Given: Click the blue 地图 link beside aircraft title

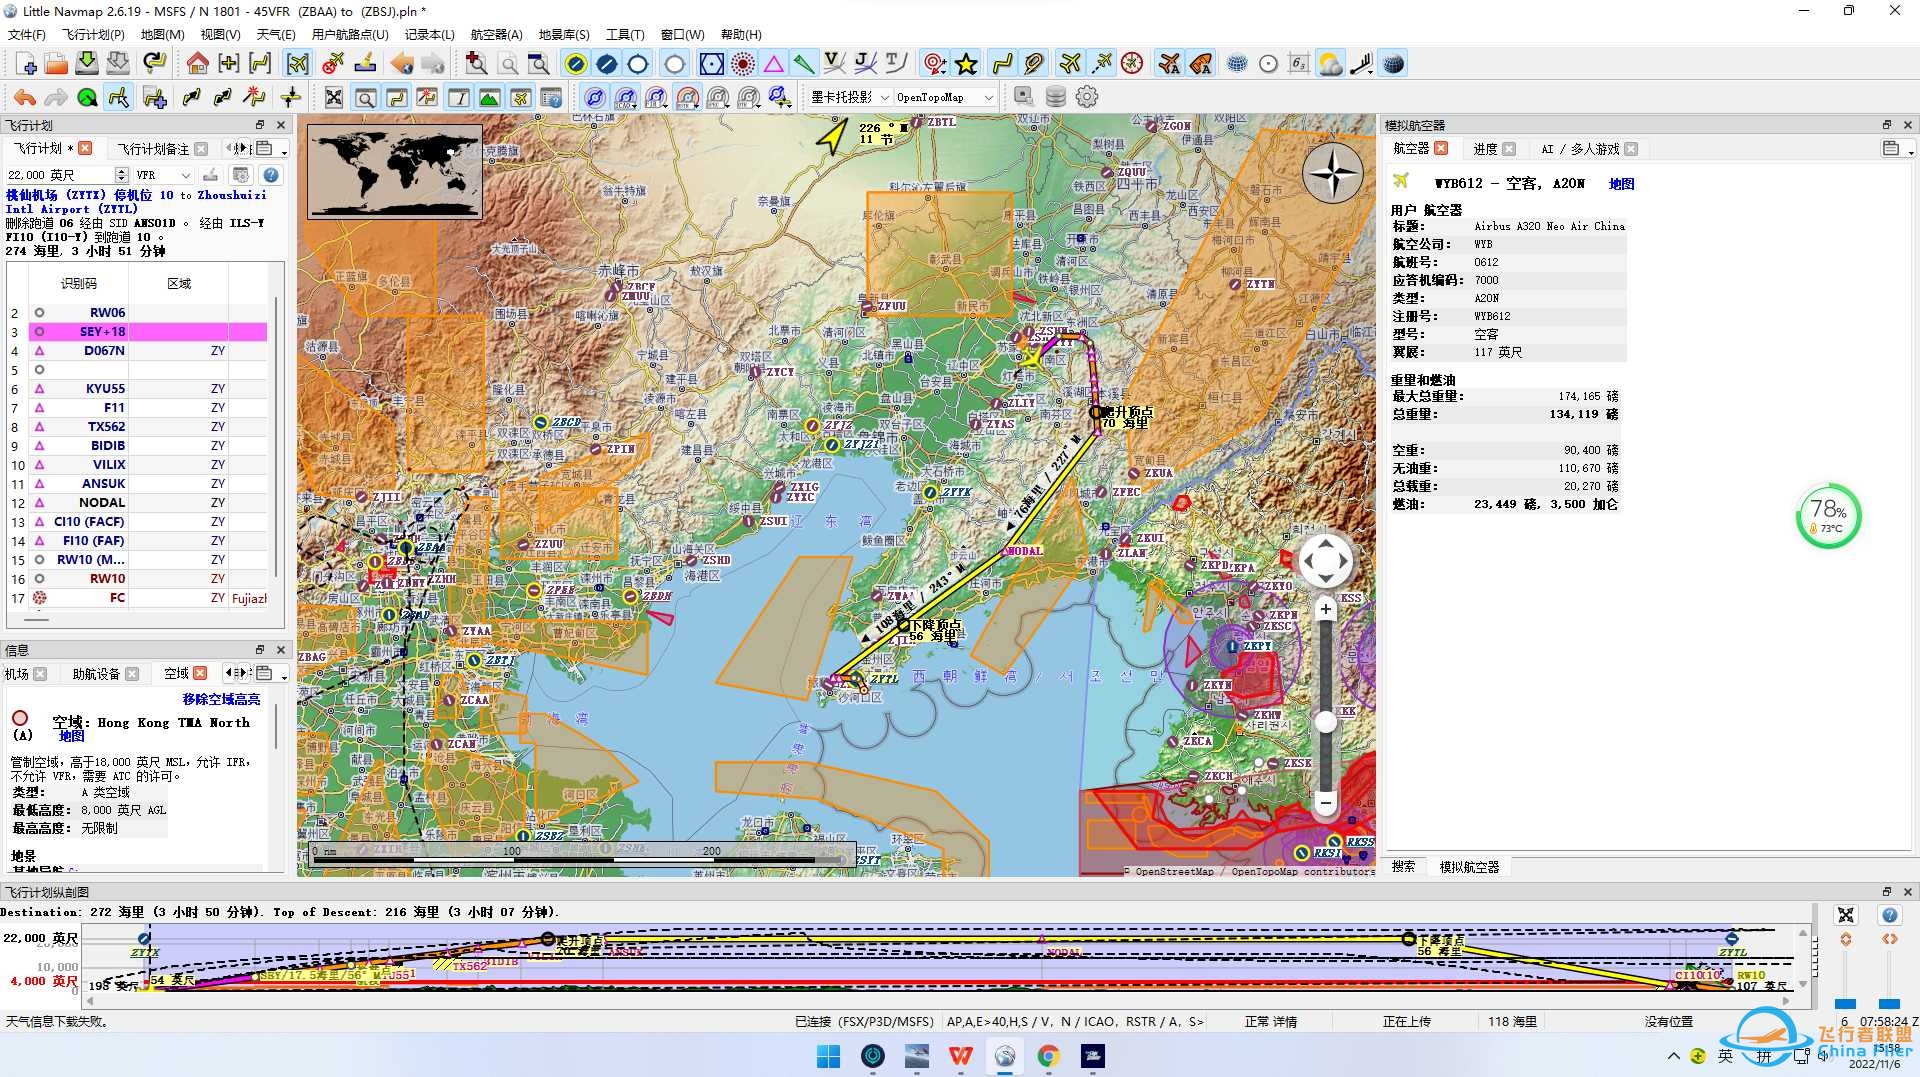Looking at the screenshot, I should click(1621, 184).
